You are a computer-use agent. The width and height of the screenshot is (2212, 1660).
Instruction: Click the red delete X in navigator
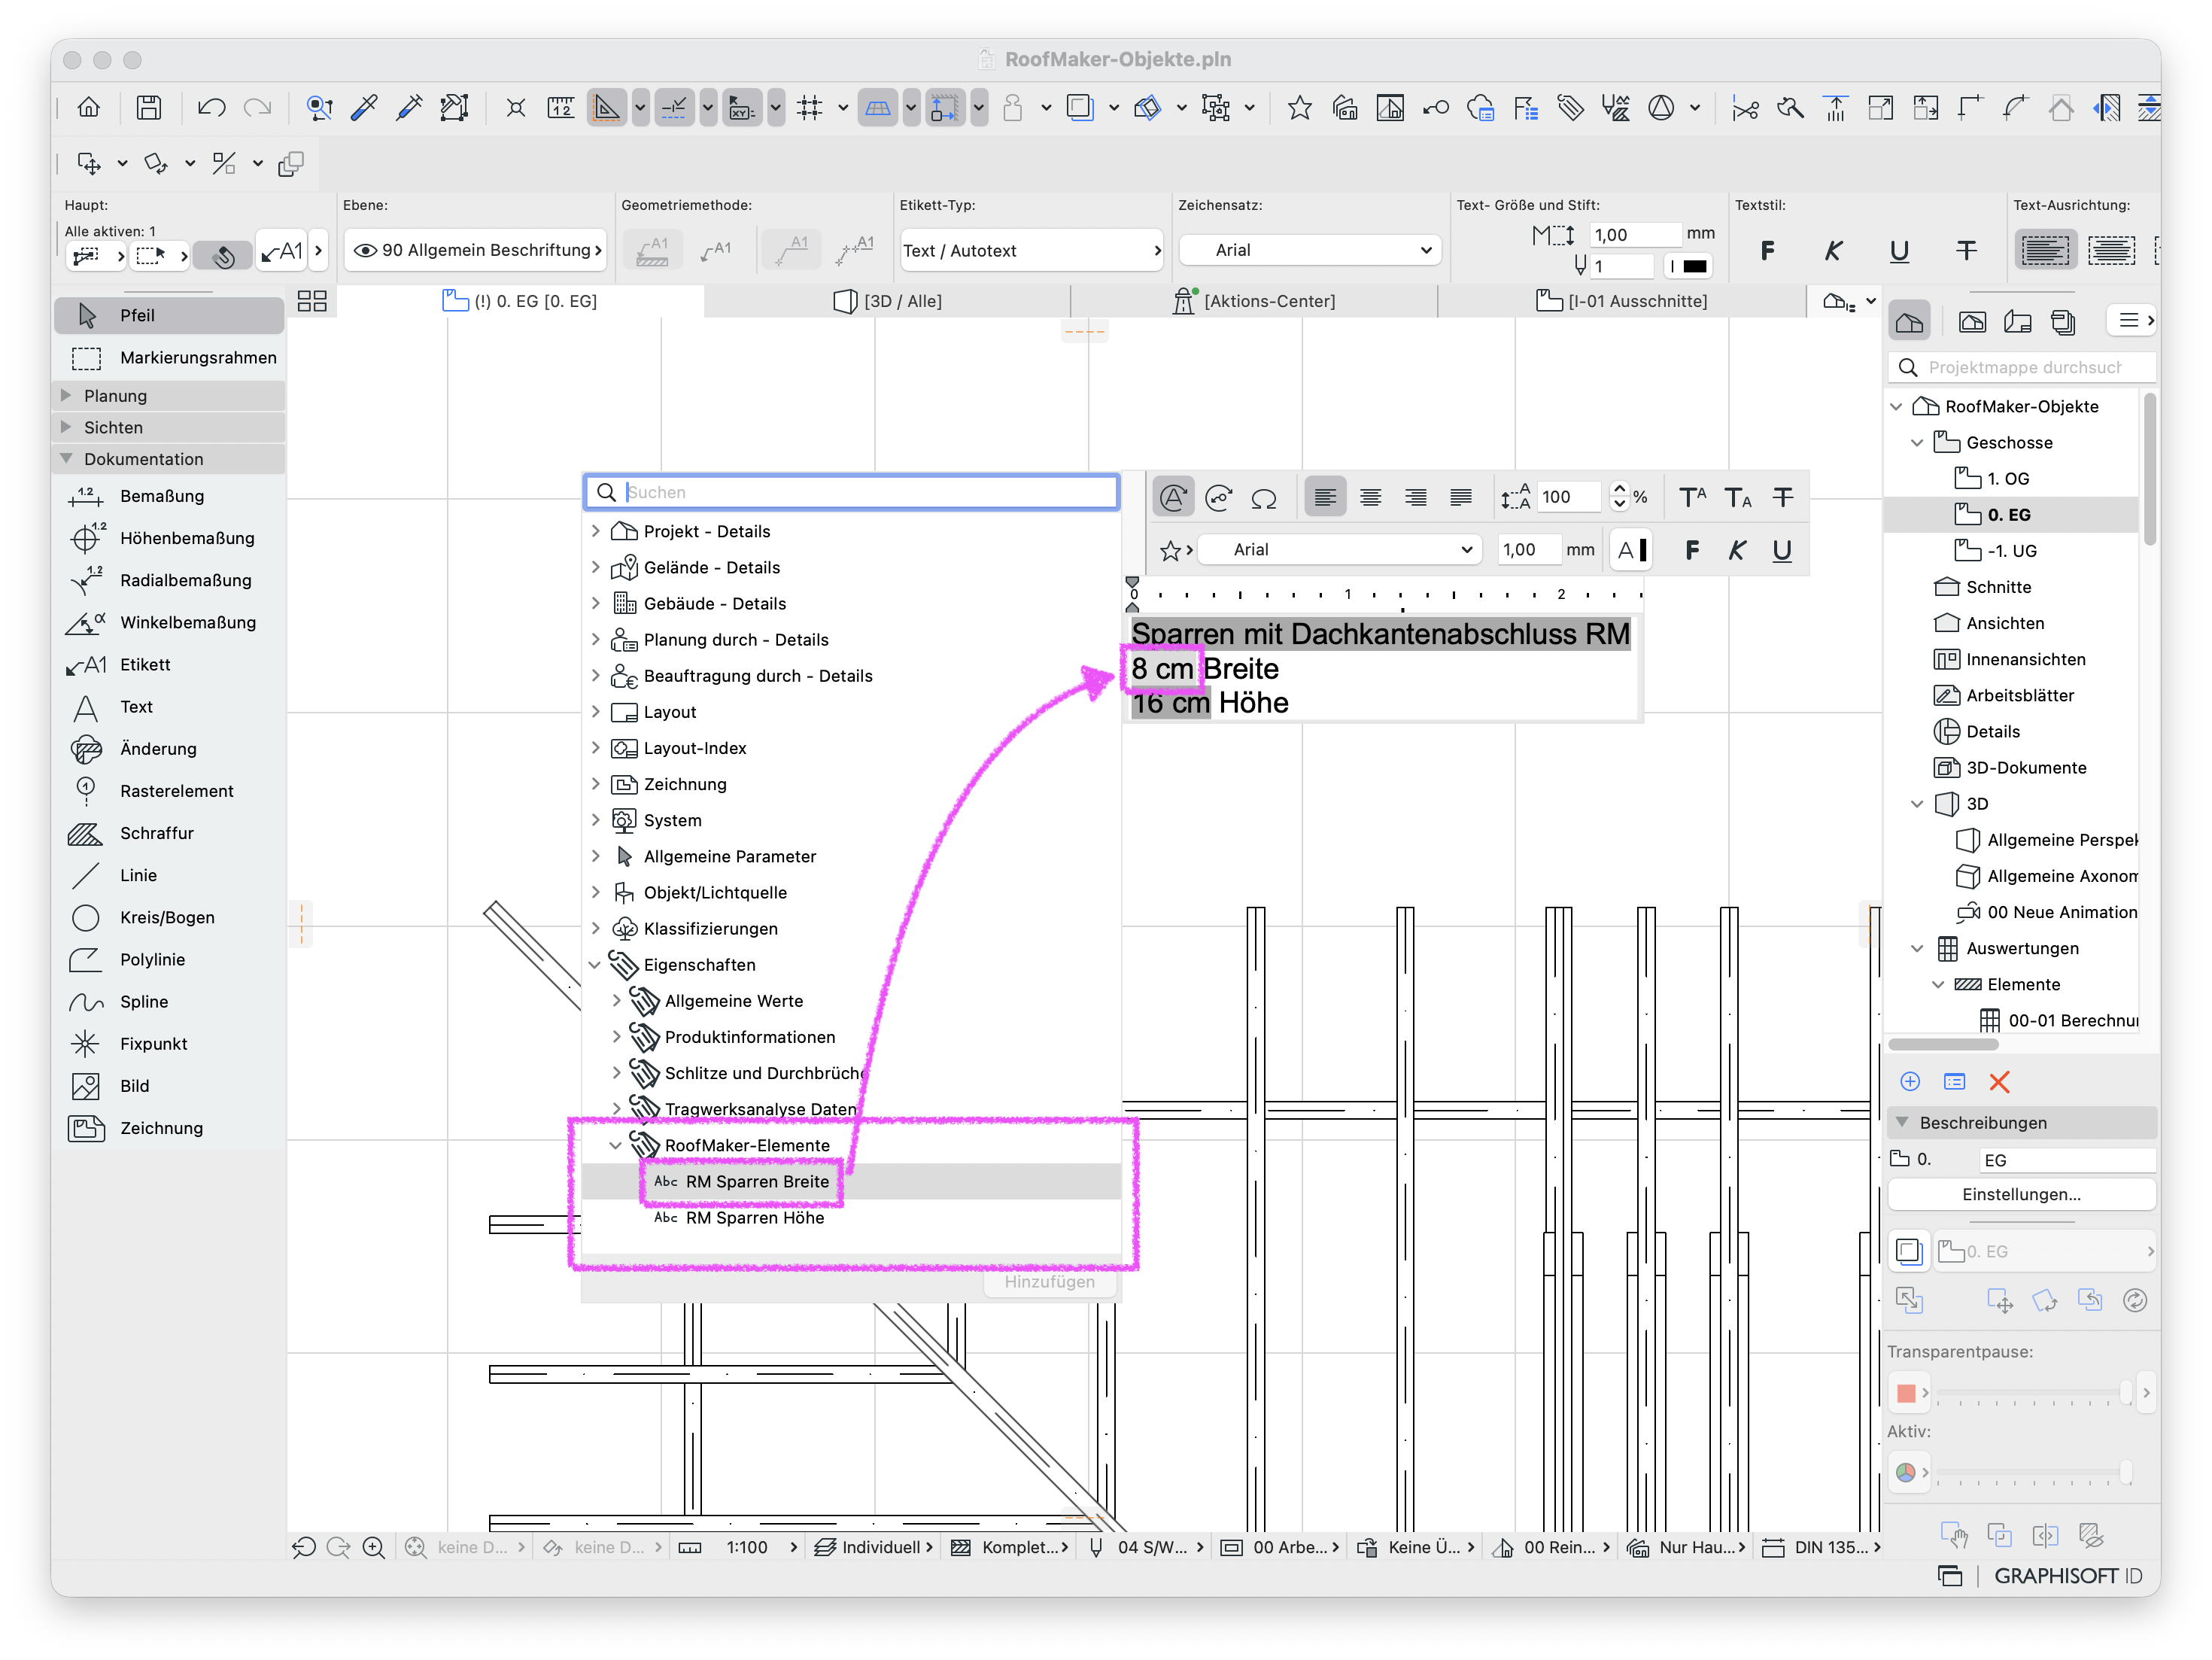1999,1081
